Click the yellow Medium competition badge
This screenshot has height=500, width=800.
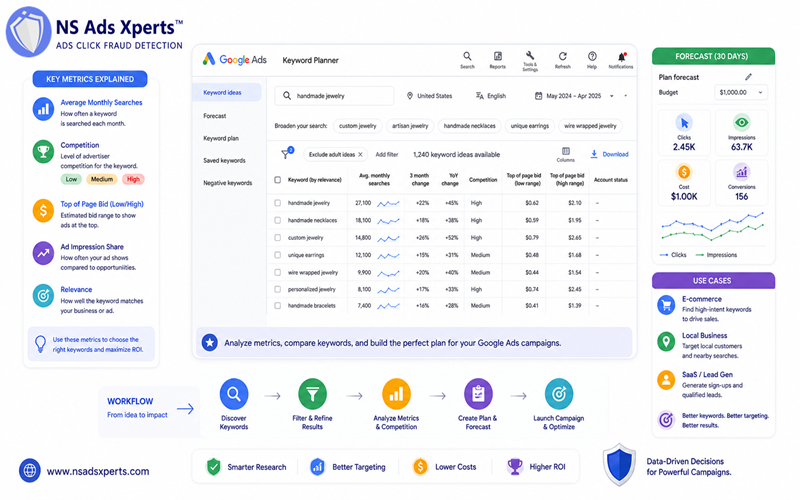click(102, 180)
